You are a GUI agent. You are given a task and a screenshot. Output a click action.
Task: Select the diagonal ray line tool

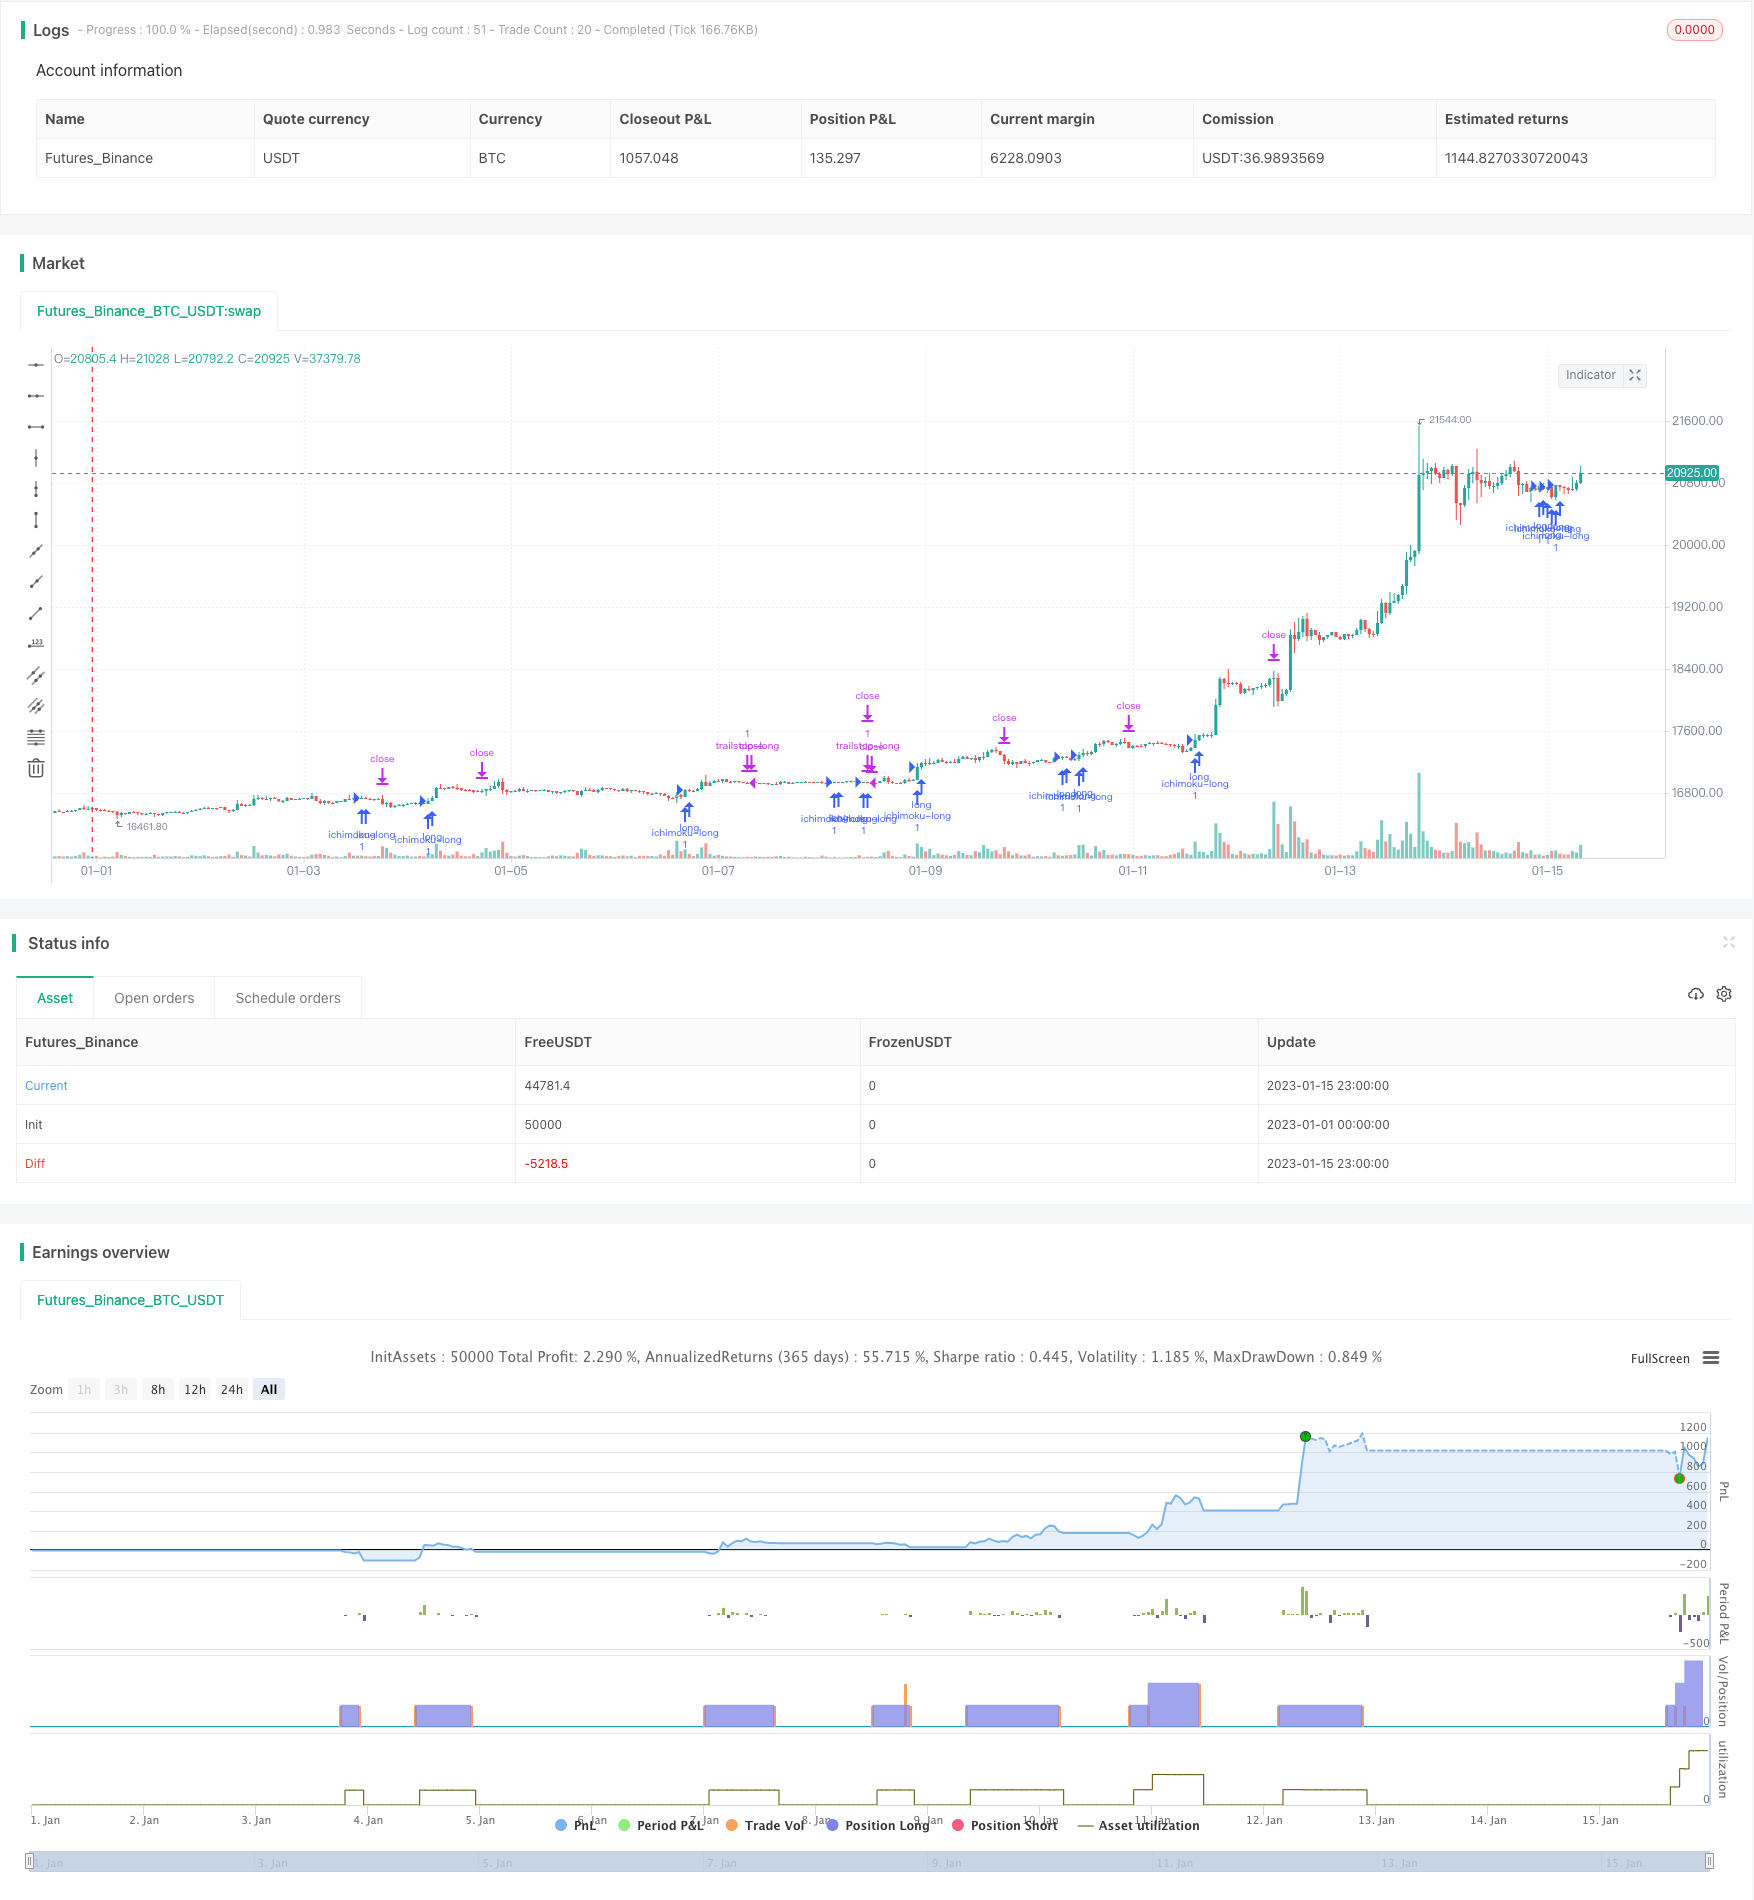[x=36, y=582]
